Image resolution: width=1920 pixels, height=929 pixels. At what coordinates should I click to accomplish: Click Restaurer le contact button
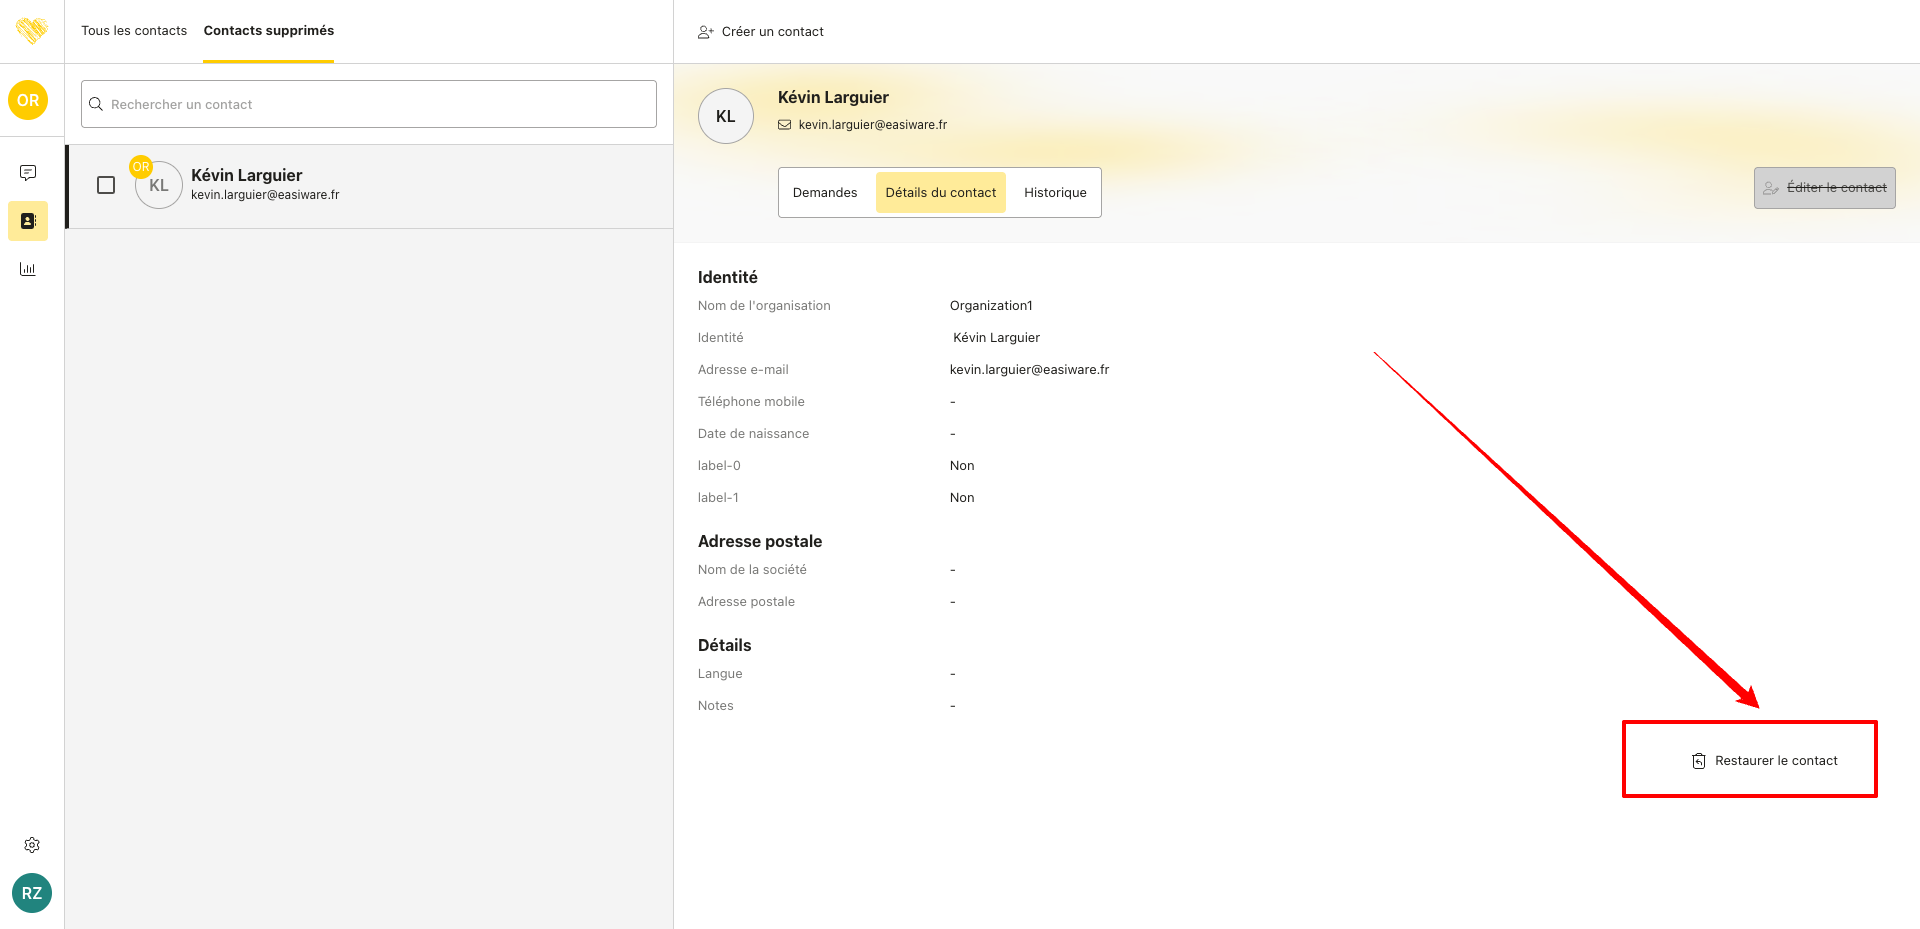[1765, 761]
